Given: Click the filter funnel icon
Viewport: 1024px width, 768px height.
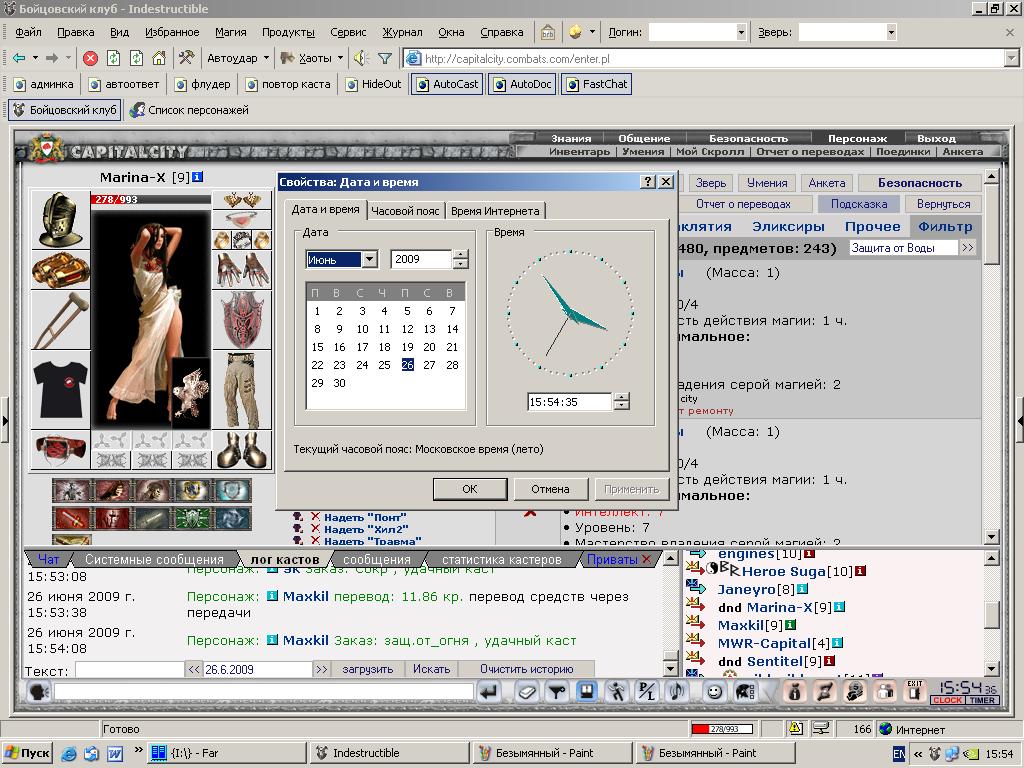Looking at the screenshot, I should click(385, 59).
